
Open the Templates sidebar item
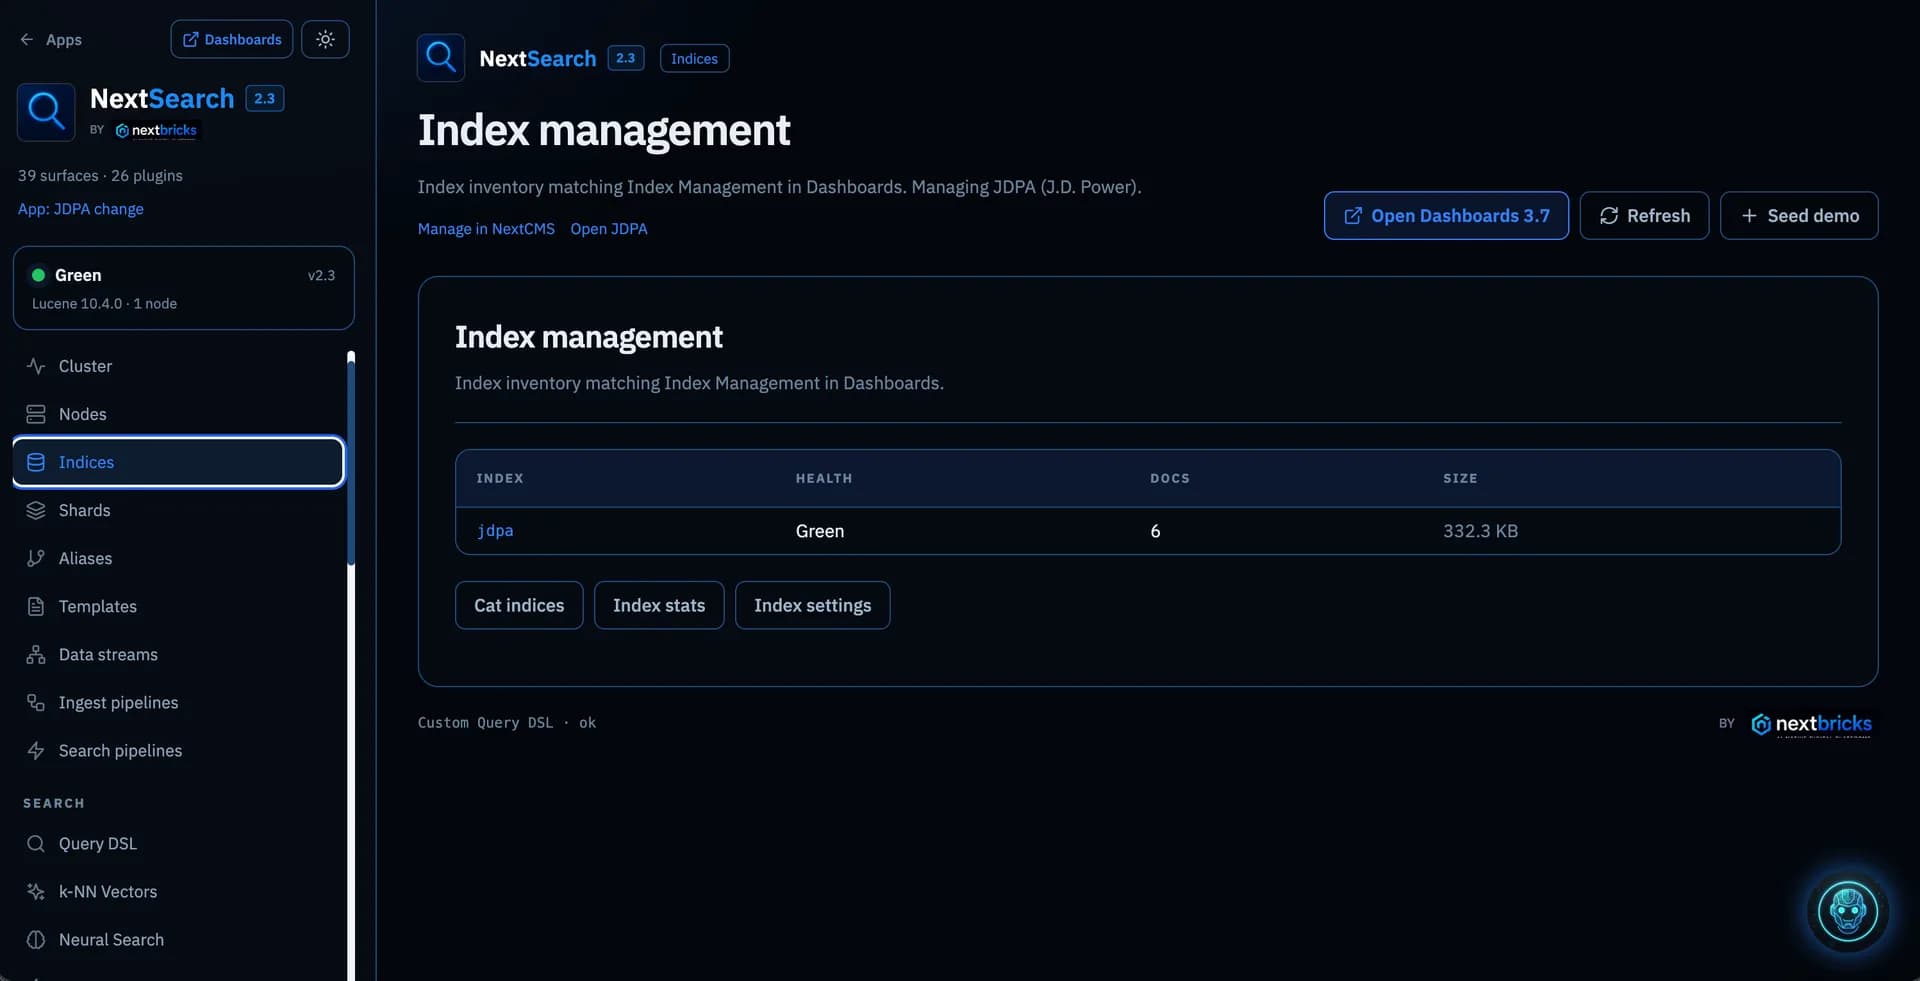[179, 606]
